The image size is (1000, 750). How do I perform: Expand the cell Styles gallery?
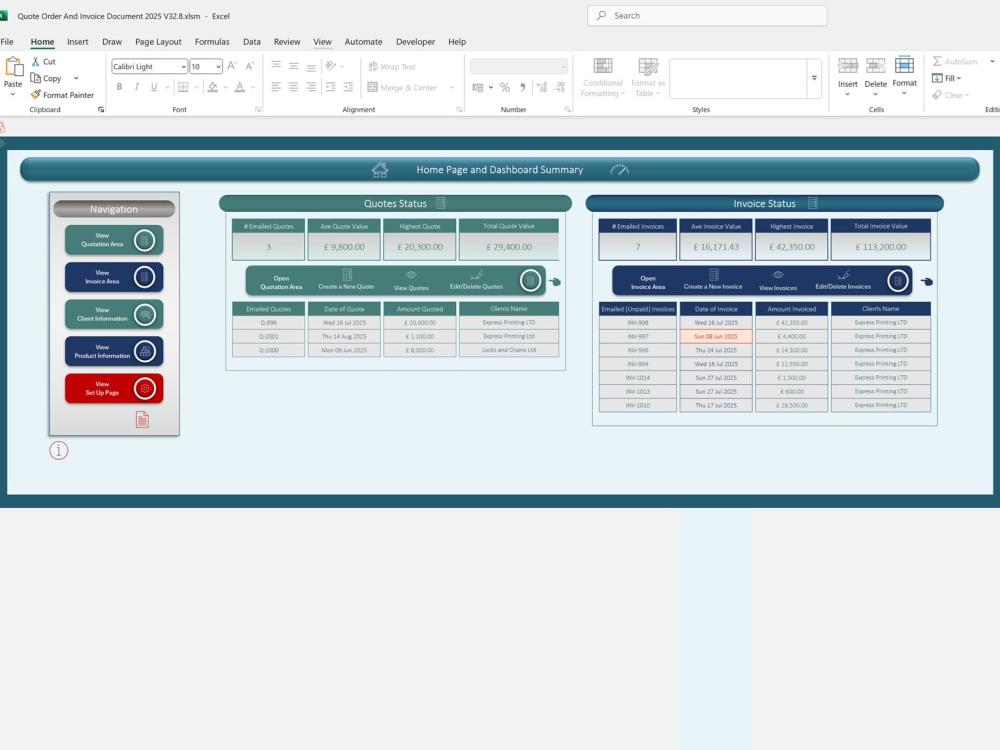coord(814,78)
